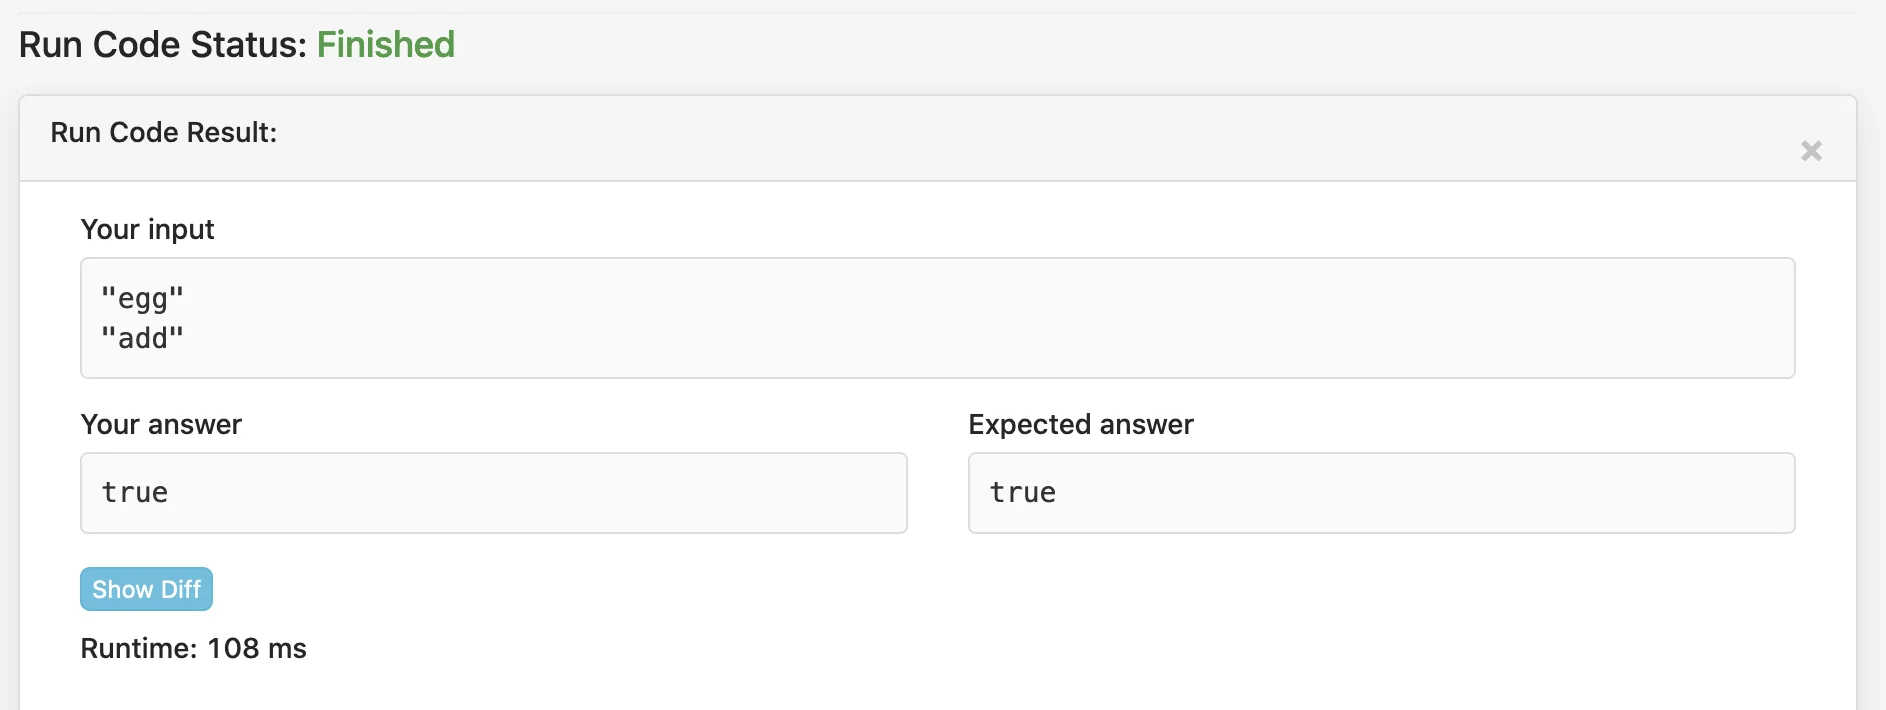Click empty space in the result panel header bar
Image resolution: width=1886 pixels, height=710 pixels.
click(1000, 138)
